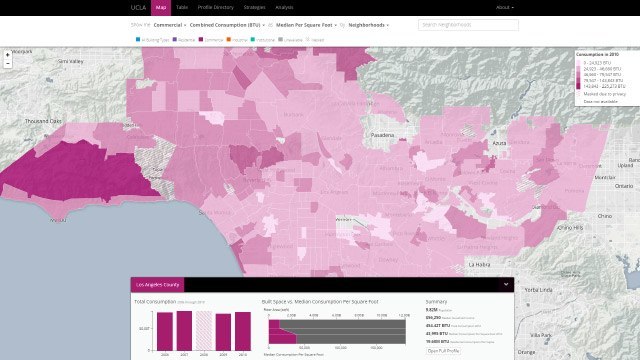Select the hatched Masked legend icon
Screen dimensions: 640x360
(x=308, y=40)
